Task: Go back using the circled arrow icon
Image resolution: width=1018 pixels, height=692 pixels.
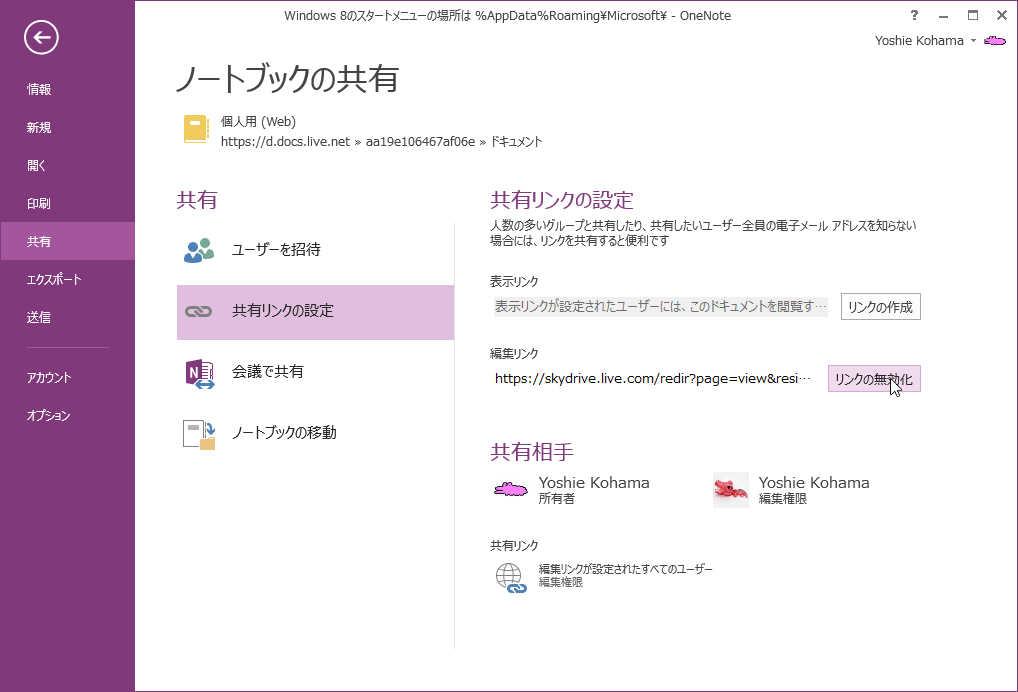Action: point(42,38)
